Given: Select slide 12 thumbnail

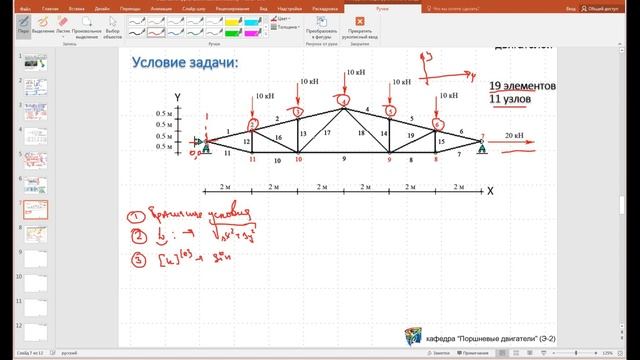Looking at the screenshot, I should [36, 332].
